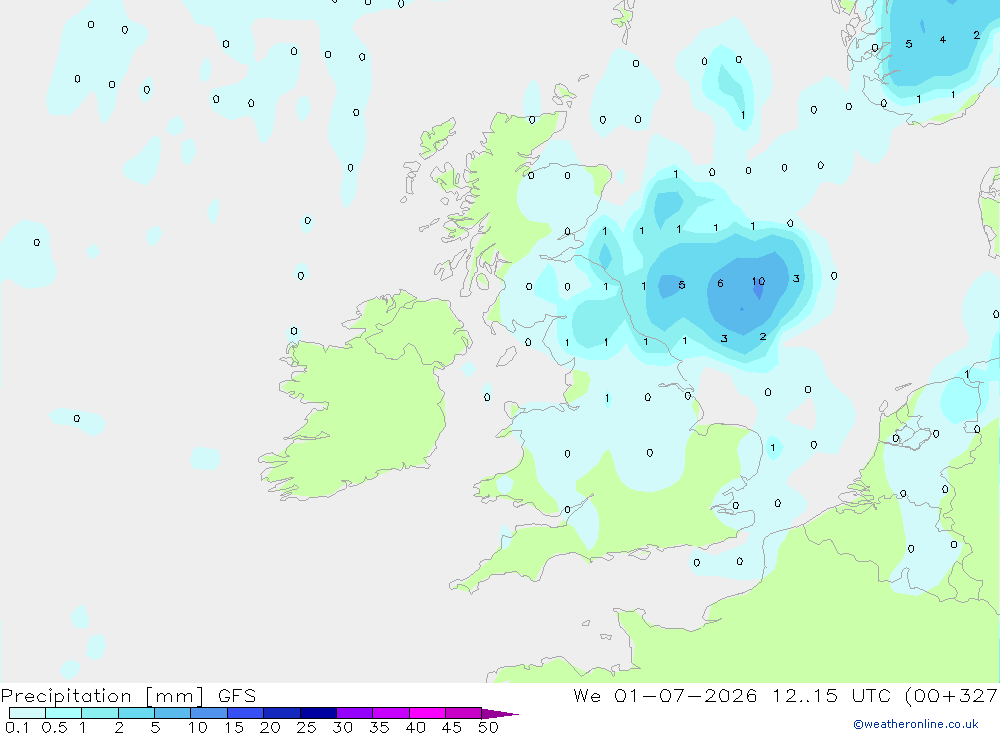
Task: Click the "0.5" legend scale label
Action: coord(54,727)
